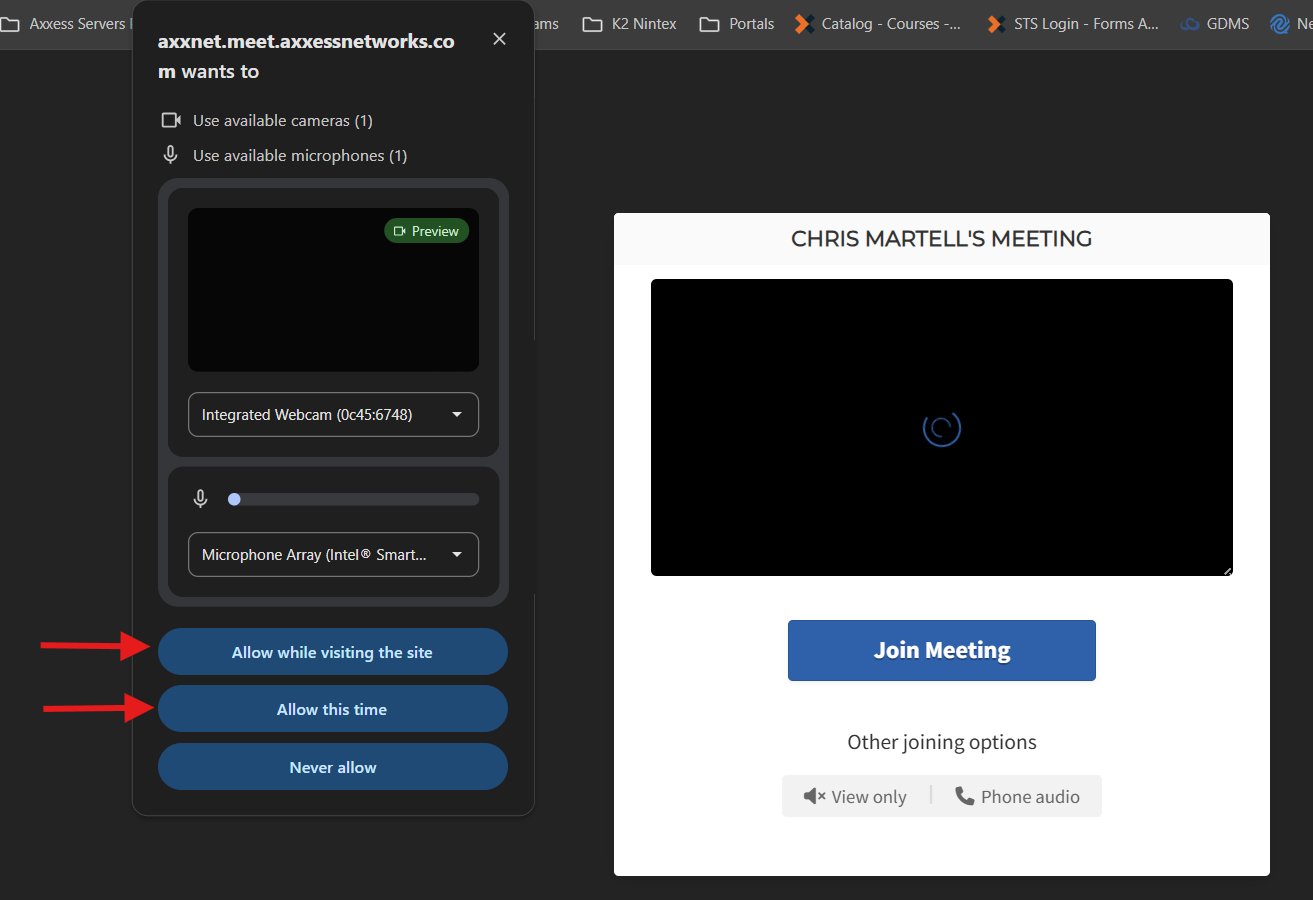
Task: Expand the Integrated Webcam dropdown
Action: [x=333, y=414]
